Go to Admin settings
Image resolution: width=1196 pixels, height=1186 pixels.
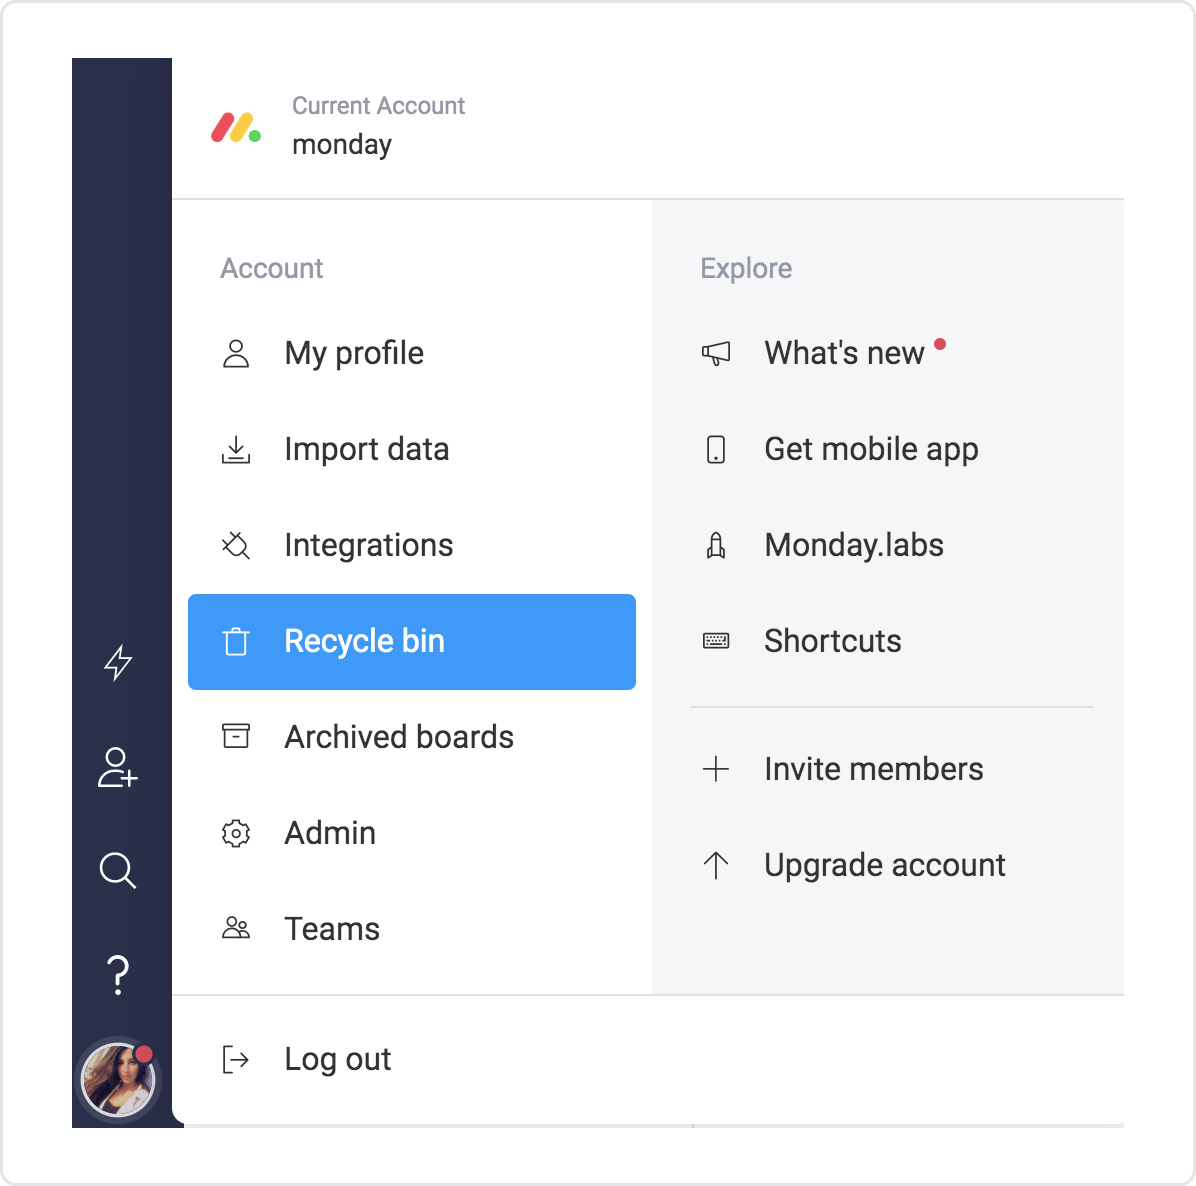412,834
